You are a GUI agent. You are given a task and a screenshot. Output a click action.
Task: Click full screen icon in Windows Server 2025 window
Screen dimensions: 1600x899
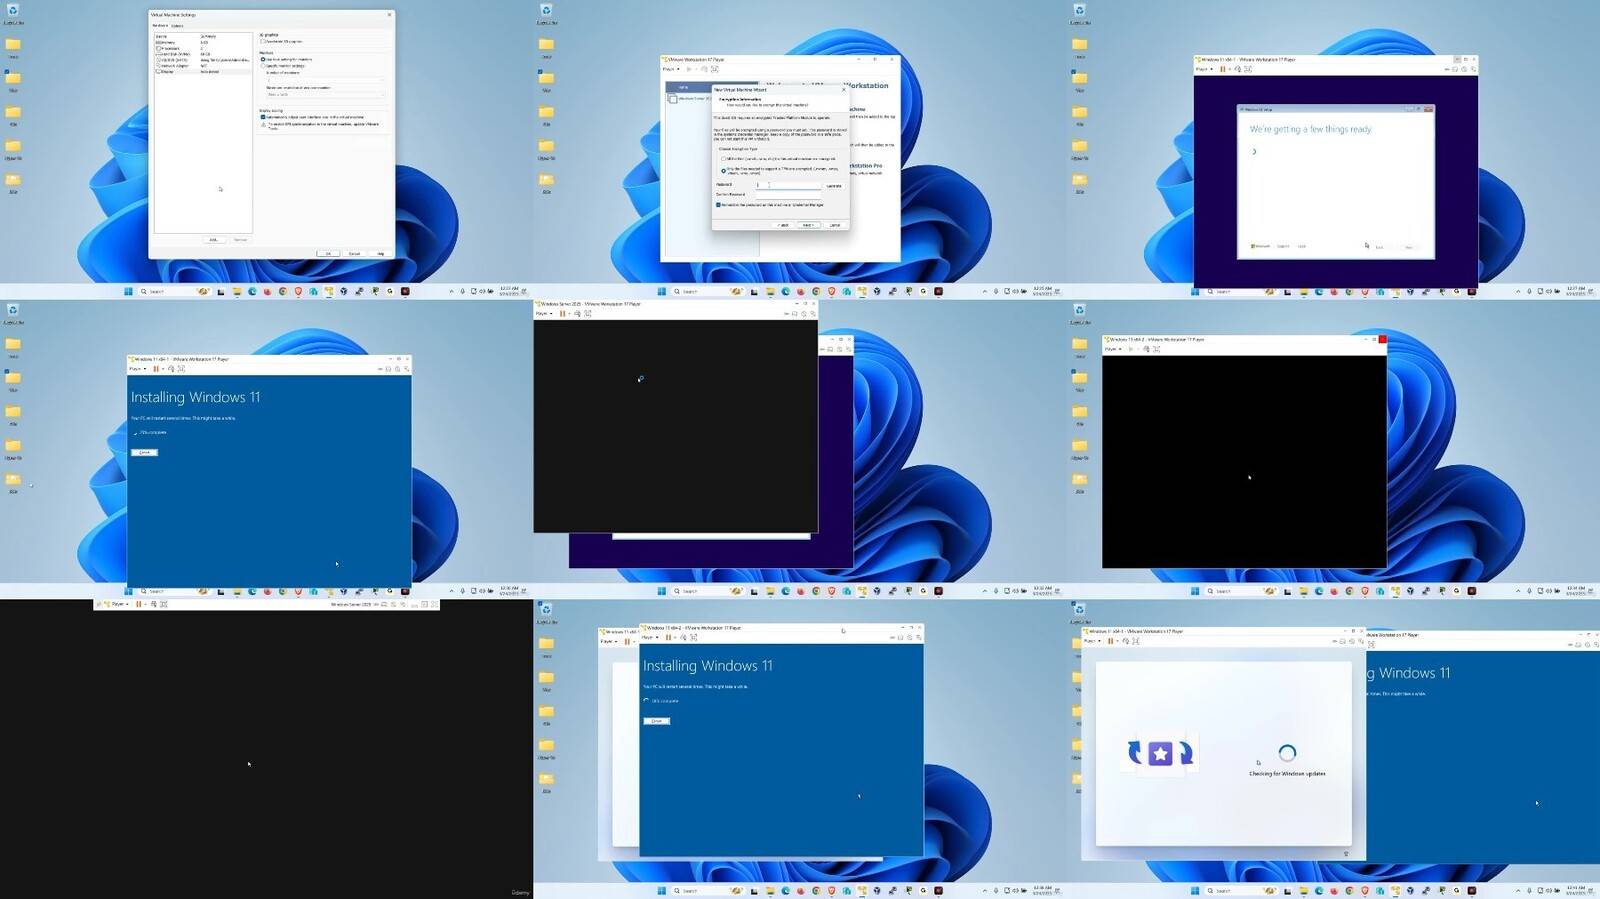(588, 313)
